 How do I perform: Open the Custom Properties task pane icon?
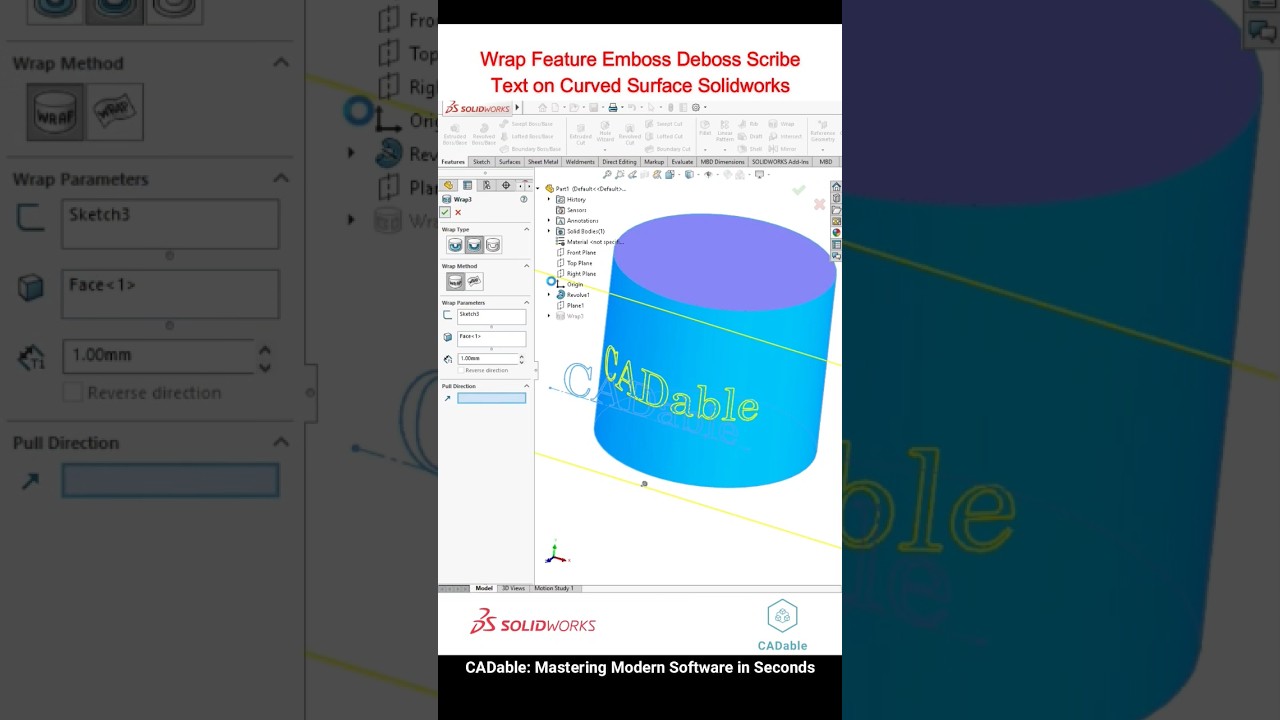(x=836, y=245)
